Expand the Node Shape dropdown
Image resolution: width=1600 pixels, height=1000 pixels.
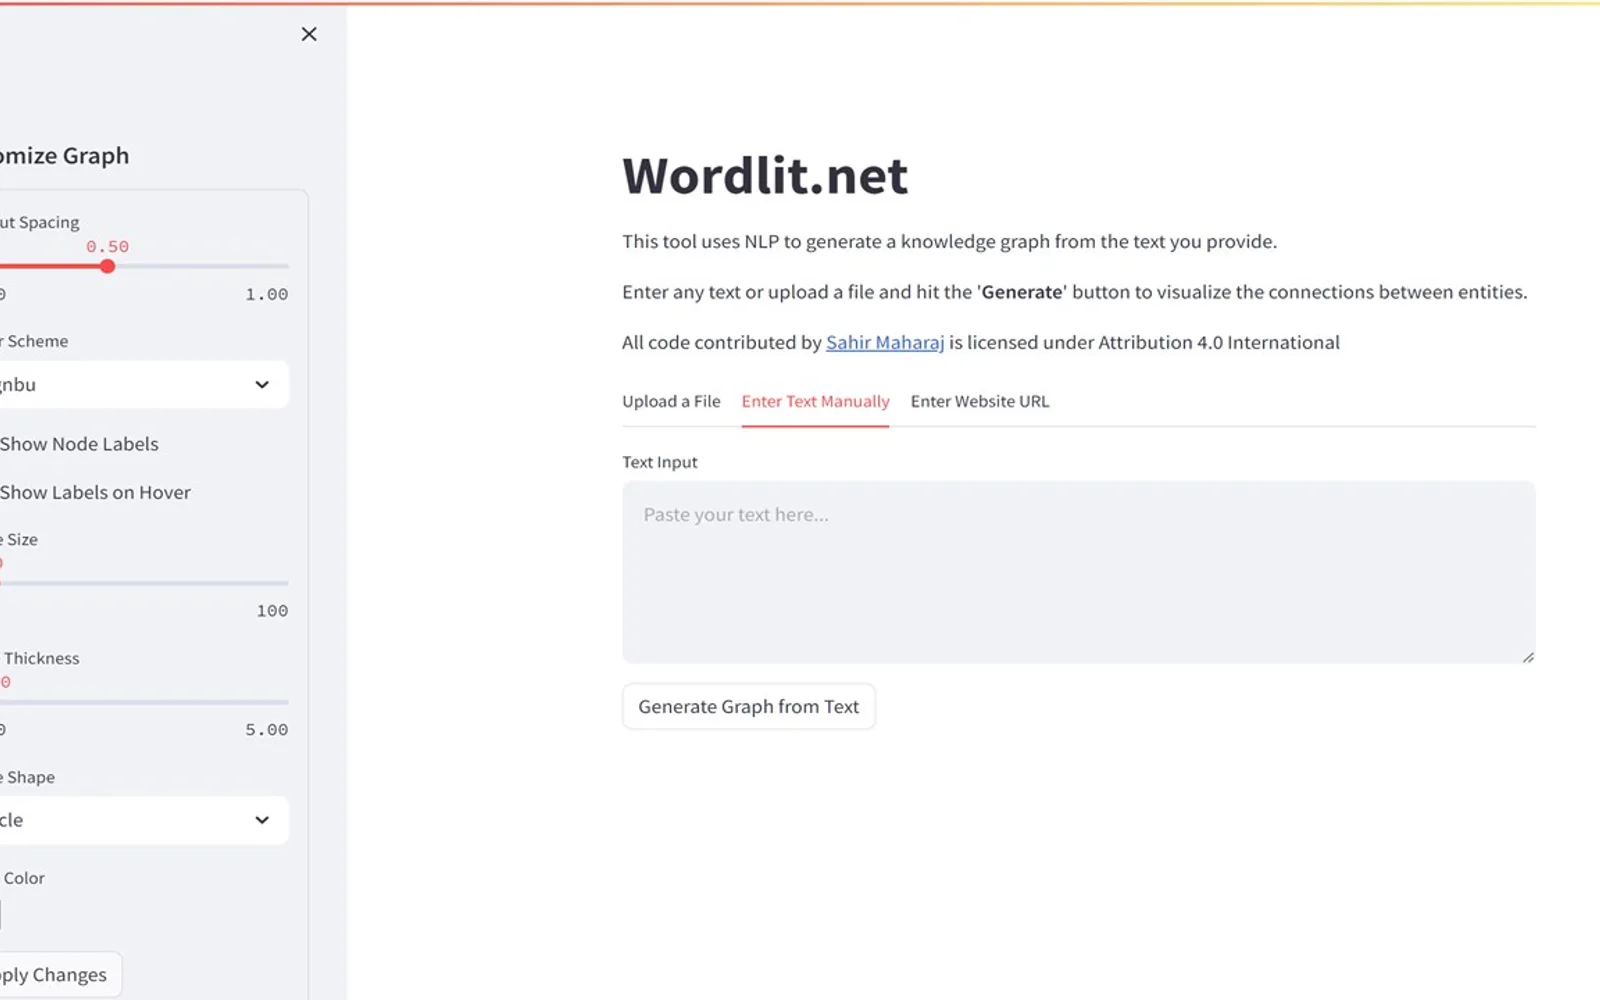click(x=143, y=820)
